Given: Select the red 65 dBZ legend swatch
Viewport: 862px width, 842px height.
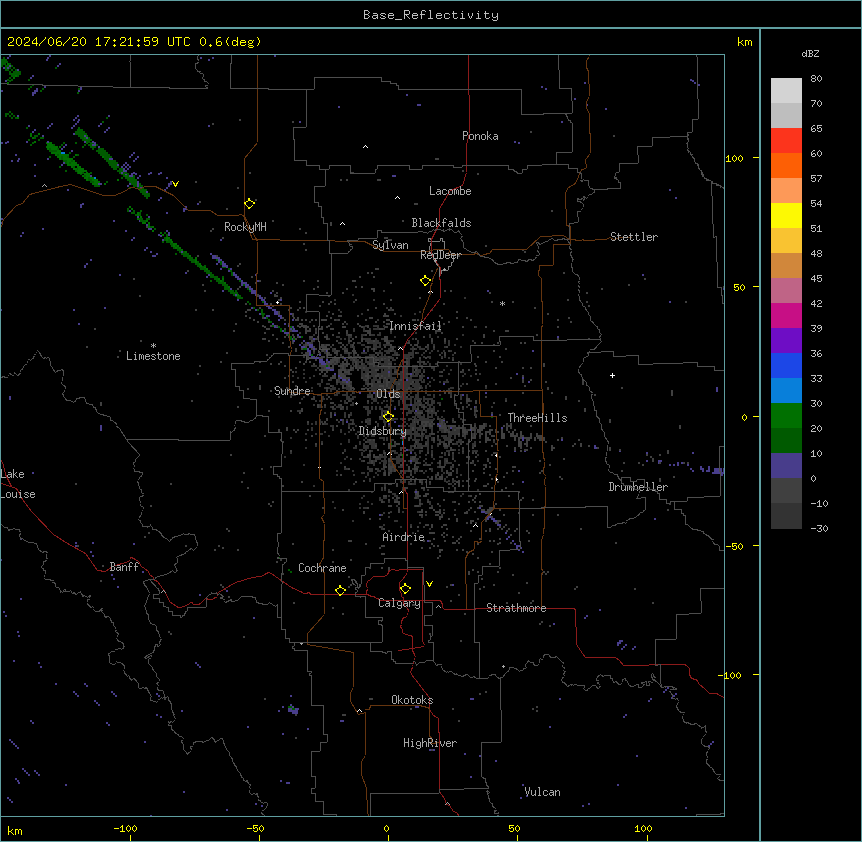Looking at the screenshot, I should 786,140.
